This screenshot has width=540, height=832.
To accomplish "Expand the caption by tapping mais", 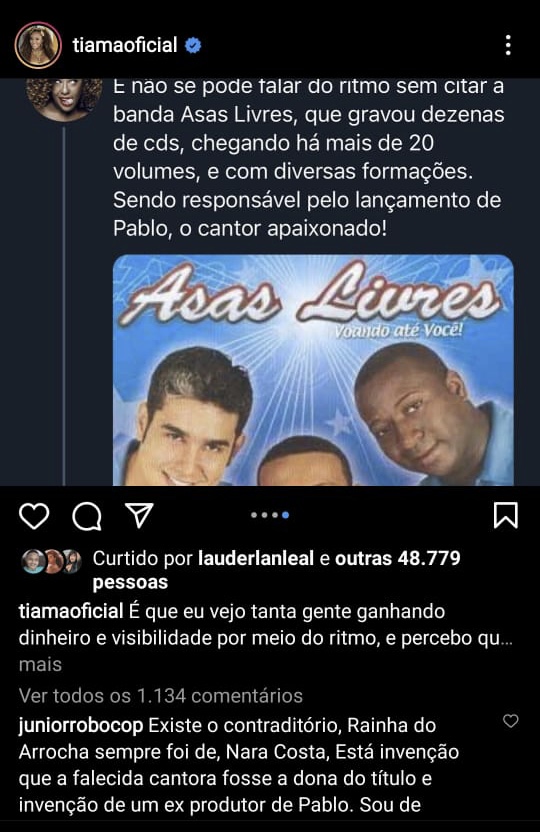I will click(x=40, y=664).
